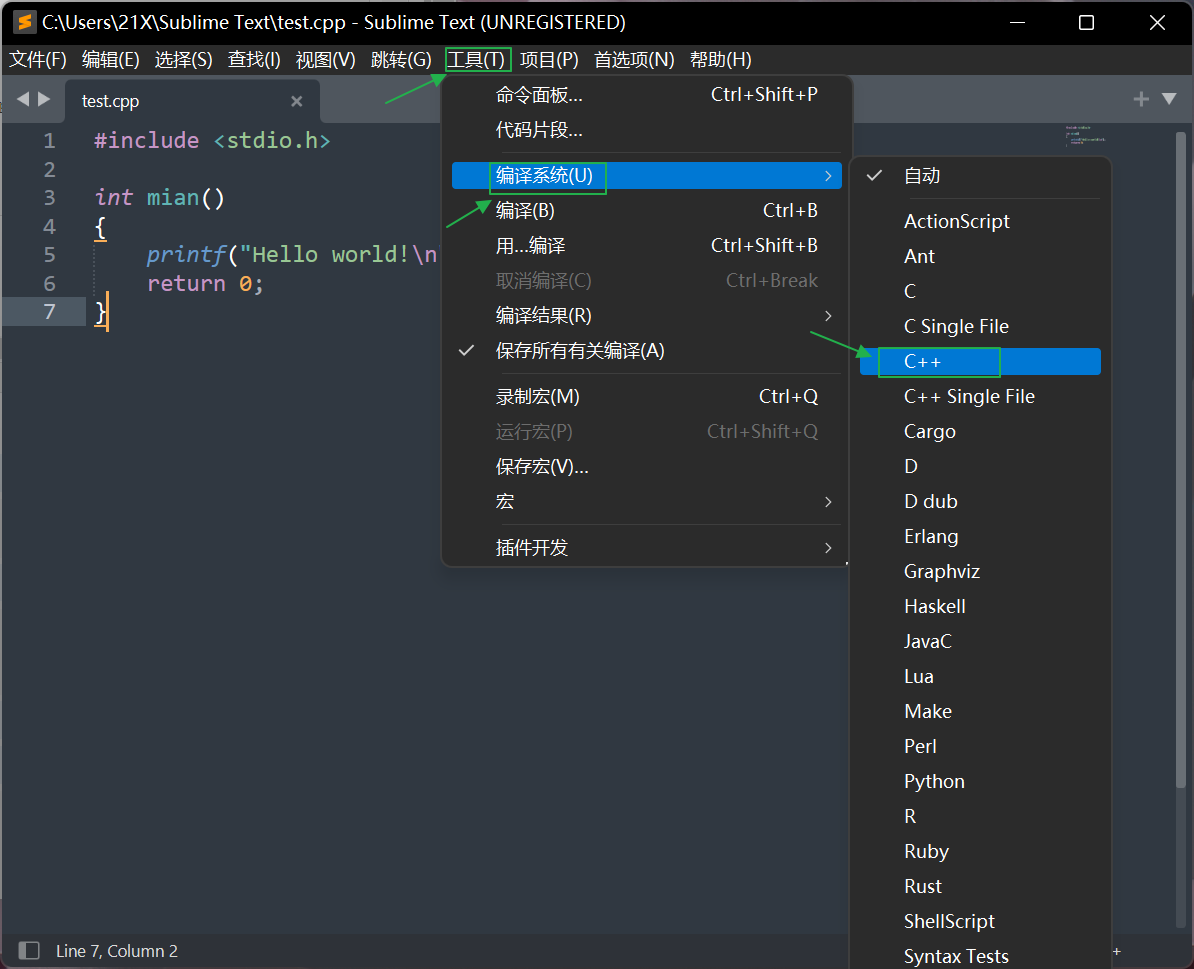Viewport: 1194px width, 969px height.
Task: Select Graphviz build system
Action: click(980, 572)
